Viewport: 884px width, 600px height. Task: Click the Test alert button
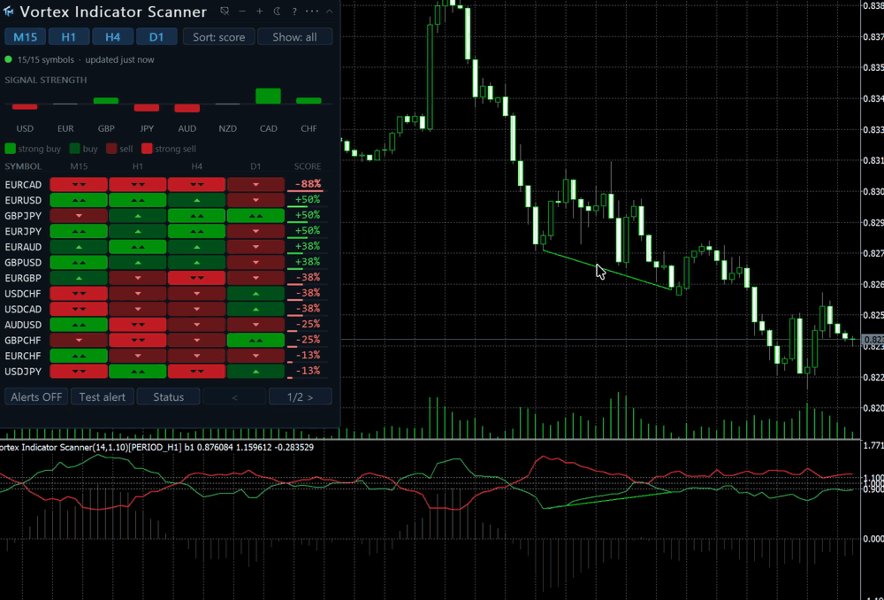[x=102, y=397]
